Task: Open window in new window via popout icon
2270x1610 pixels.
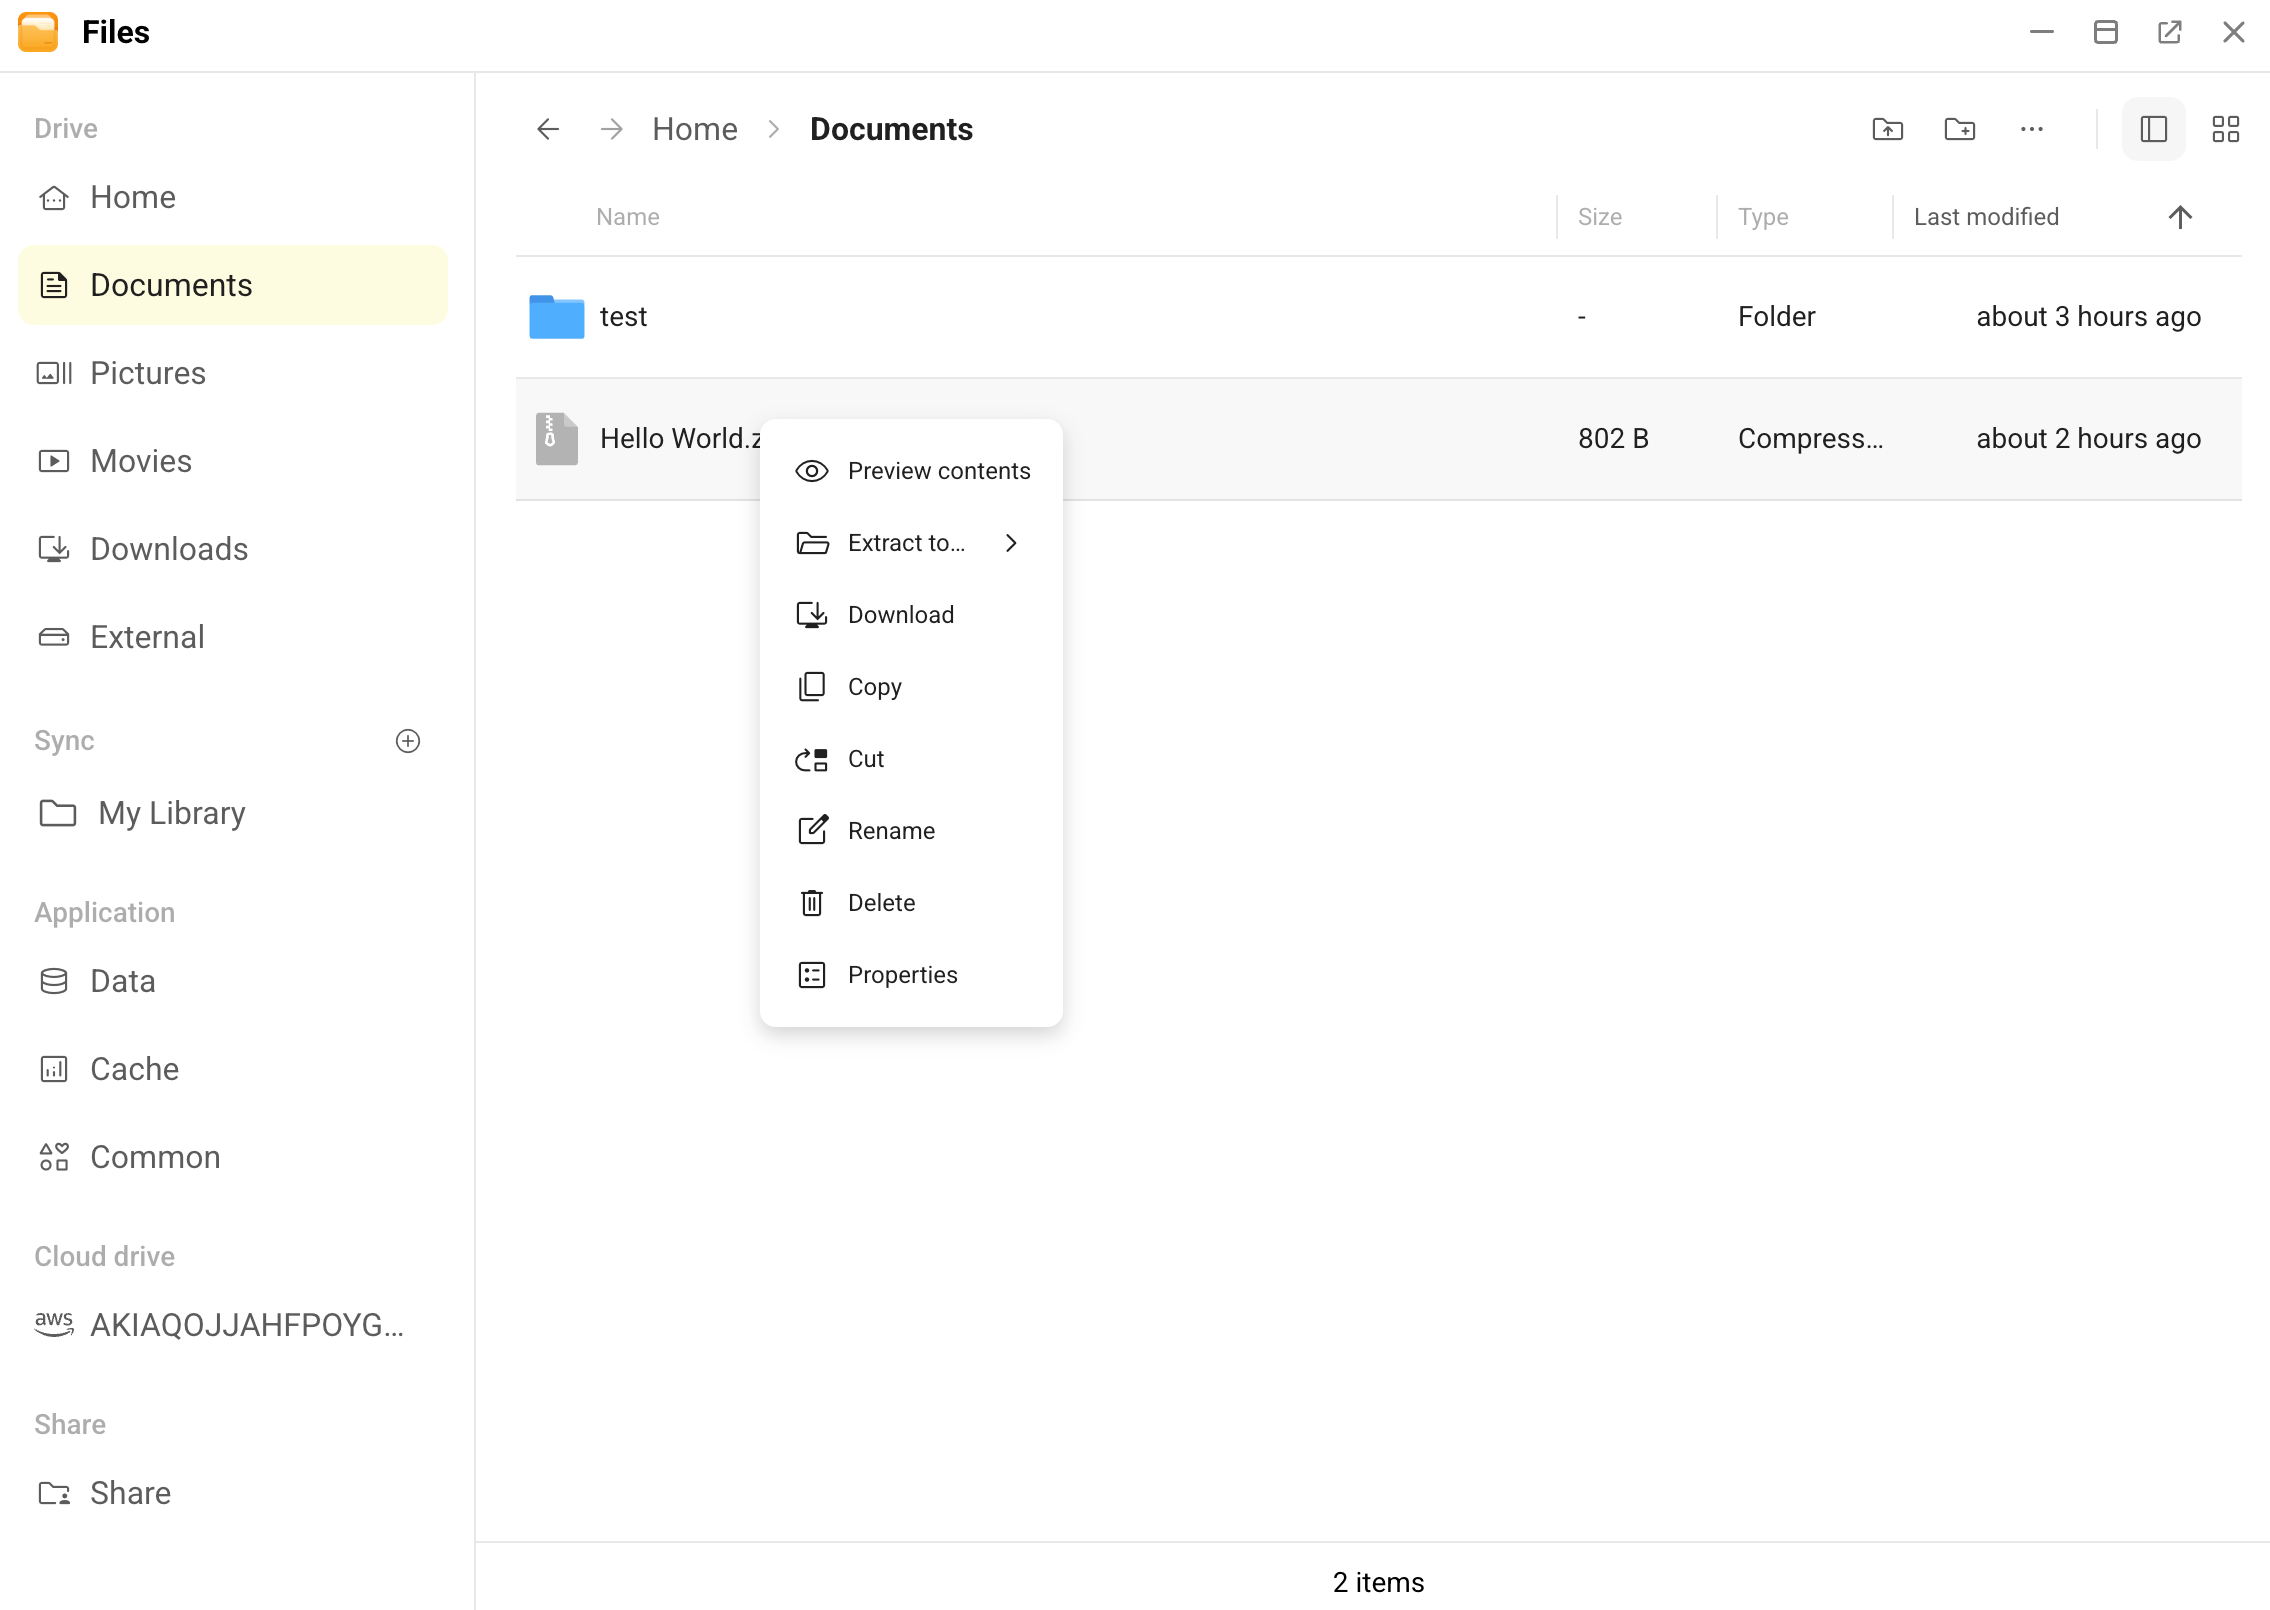Action: coord(2170,32)
